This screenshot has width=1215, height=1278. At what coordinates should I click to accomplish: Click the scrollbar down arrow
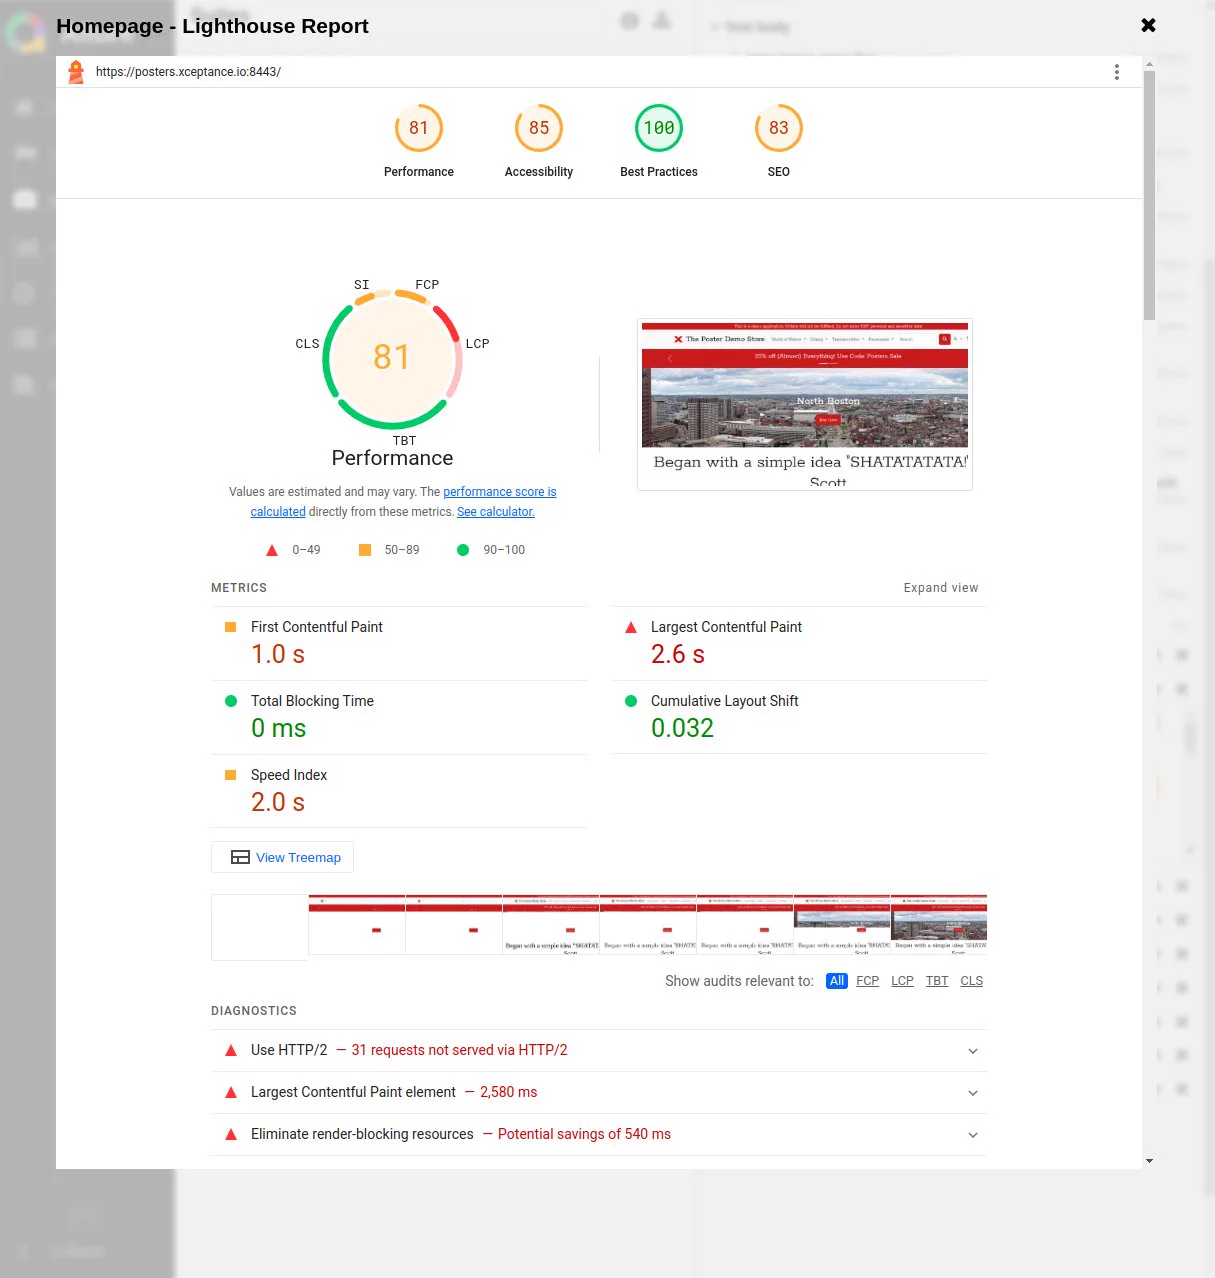click(1149, 1161)
